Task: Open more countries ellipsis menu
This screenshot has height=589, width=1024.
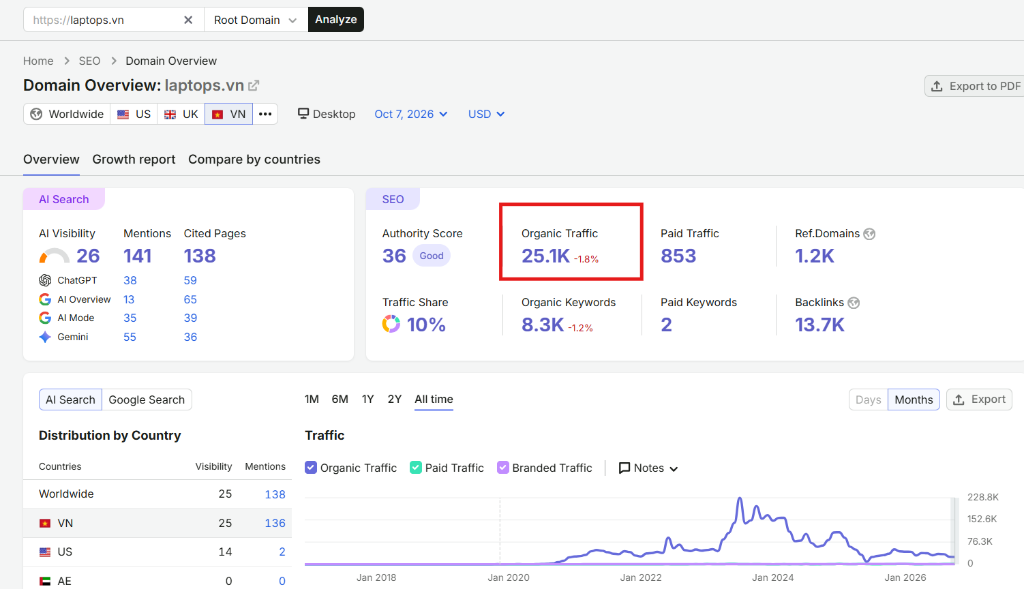Action: pos(265,114)
